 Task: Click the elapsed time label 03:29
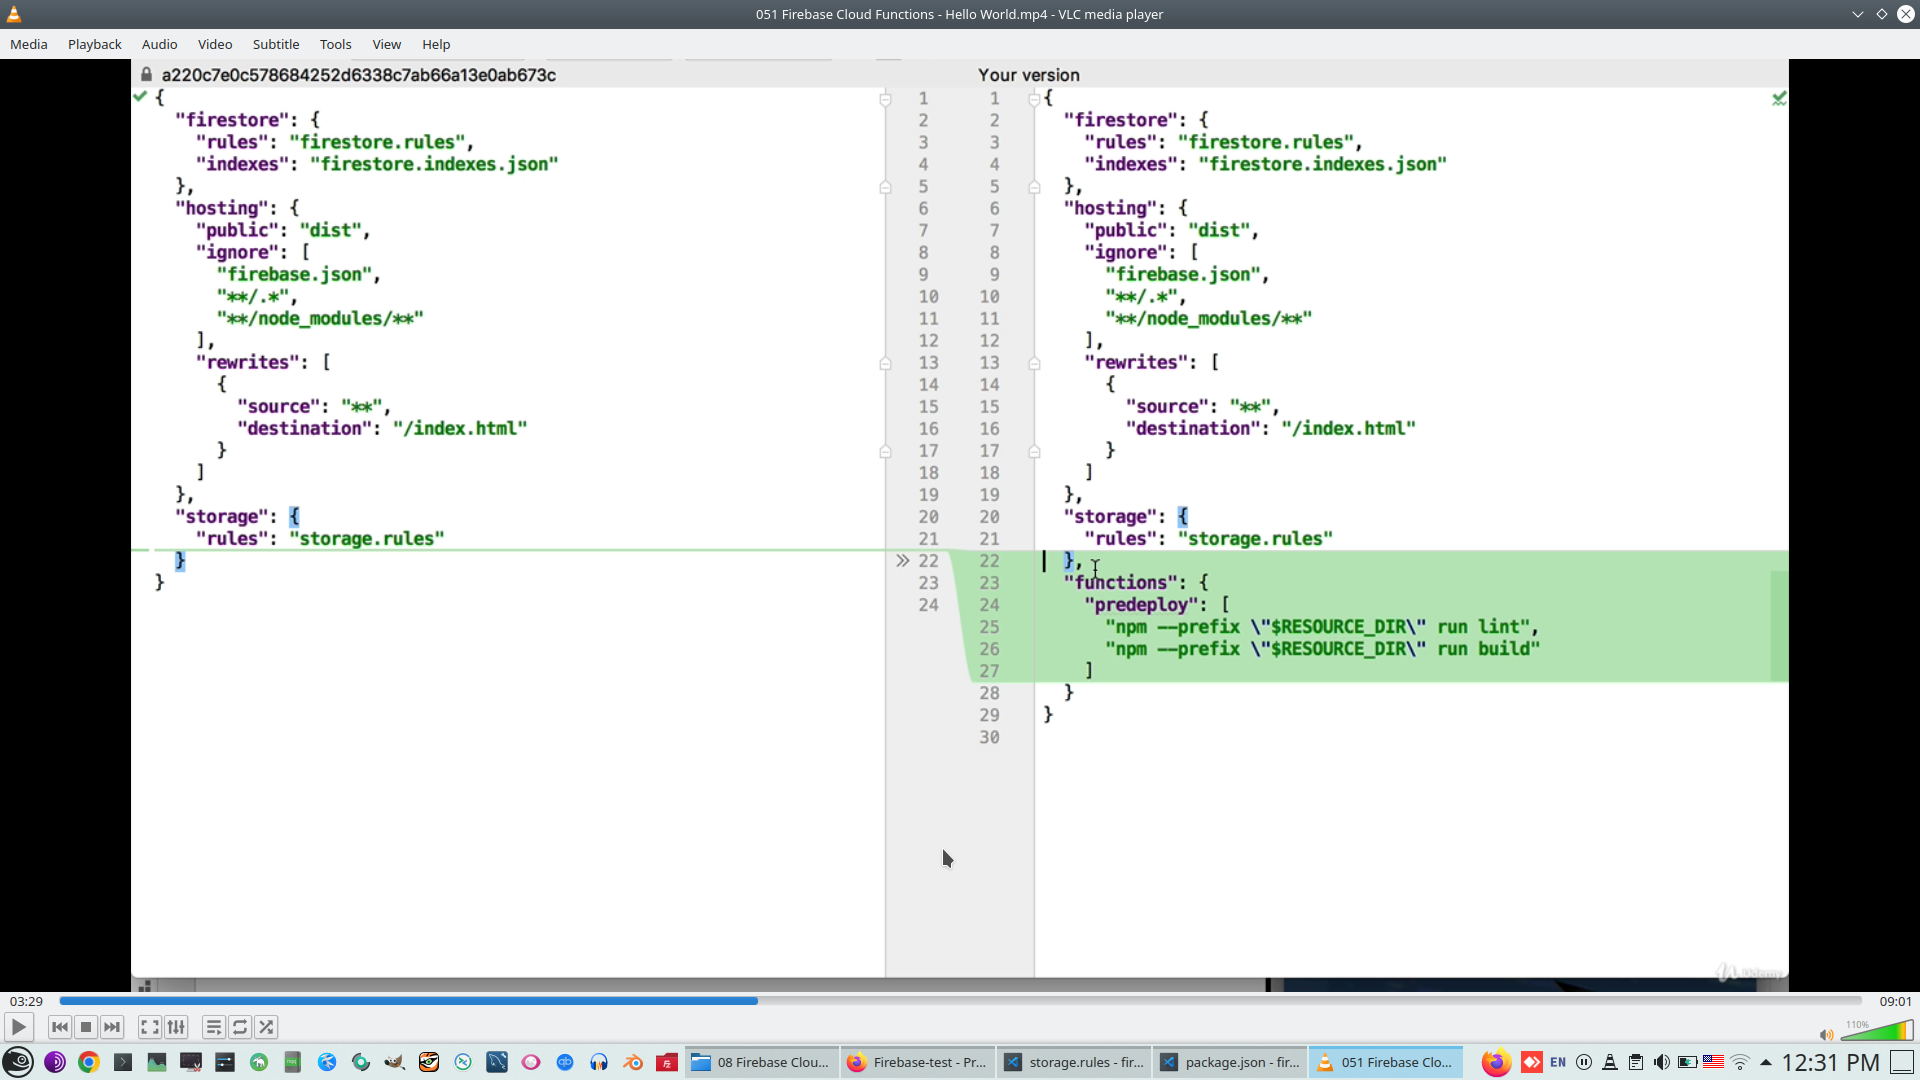[26, 1001]
